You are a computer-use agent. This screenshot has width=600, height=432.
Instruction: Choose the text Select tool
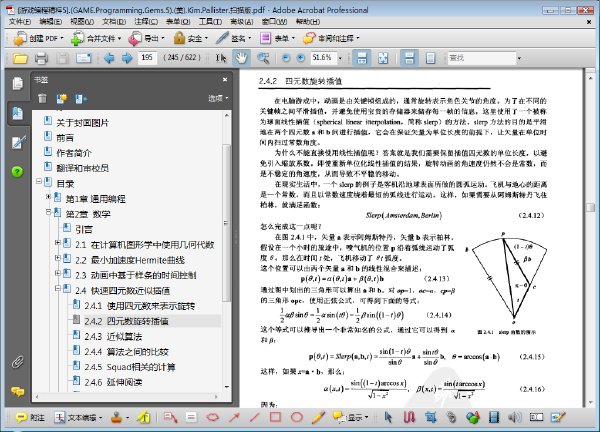click(220, 58)
